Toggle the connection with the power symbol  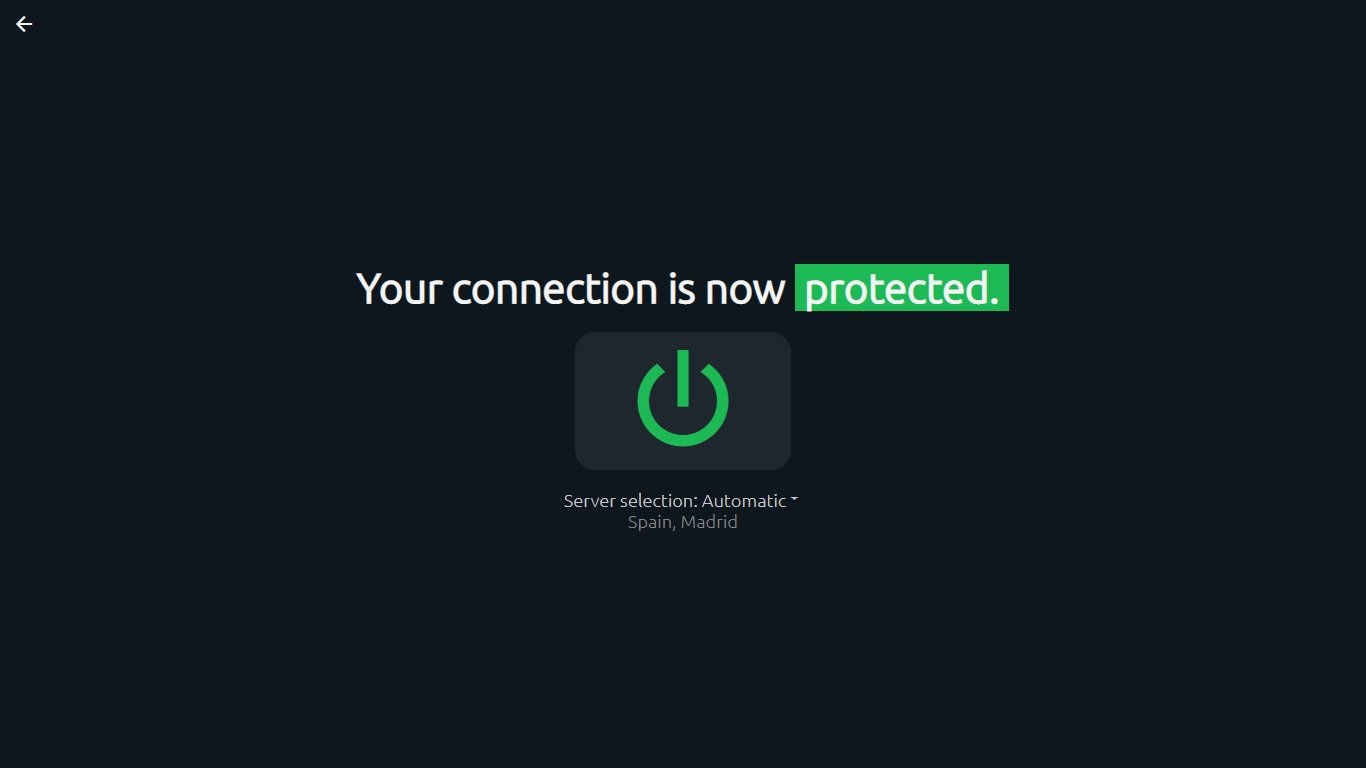[683, 398]
